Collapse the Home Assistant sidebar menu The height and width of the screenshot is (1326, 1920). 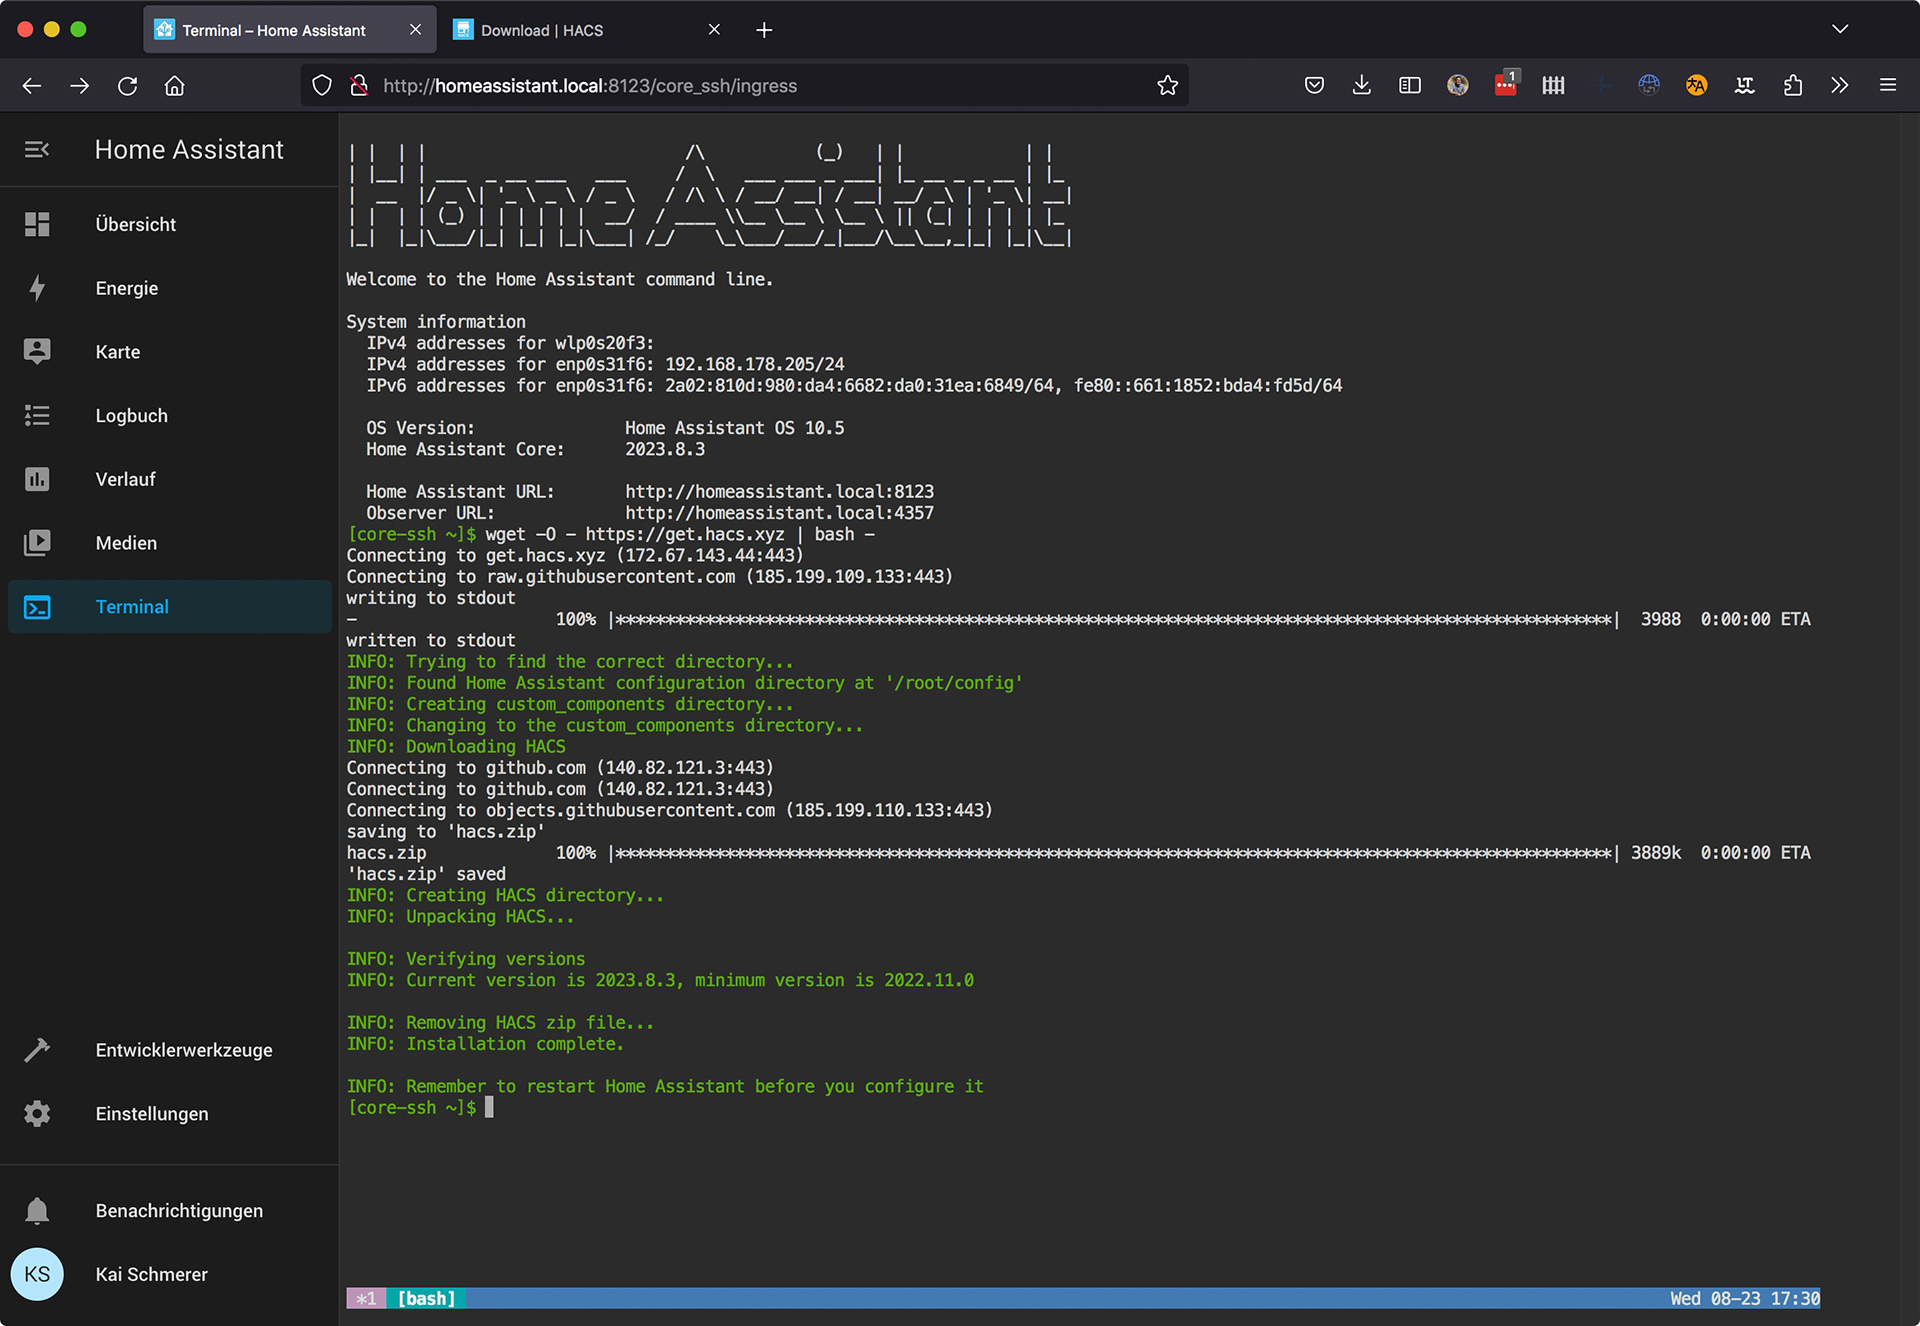click(x=37, y=150)
